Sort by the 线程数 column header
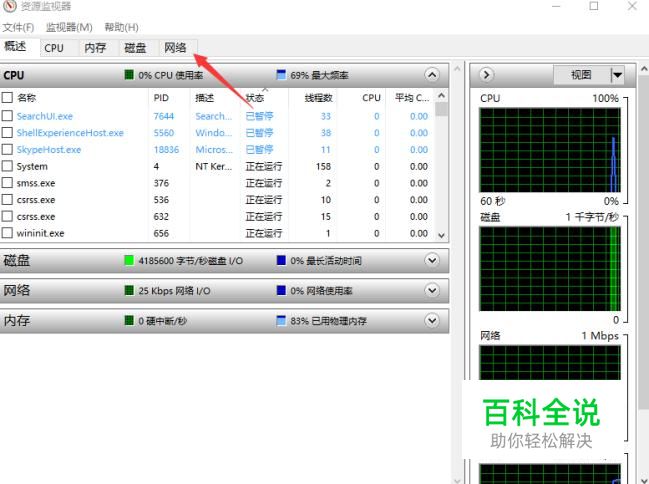 (x=318, y=98)
